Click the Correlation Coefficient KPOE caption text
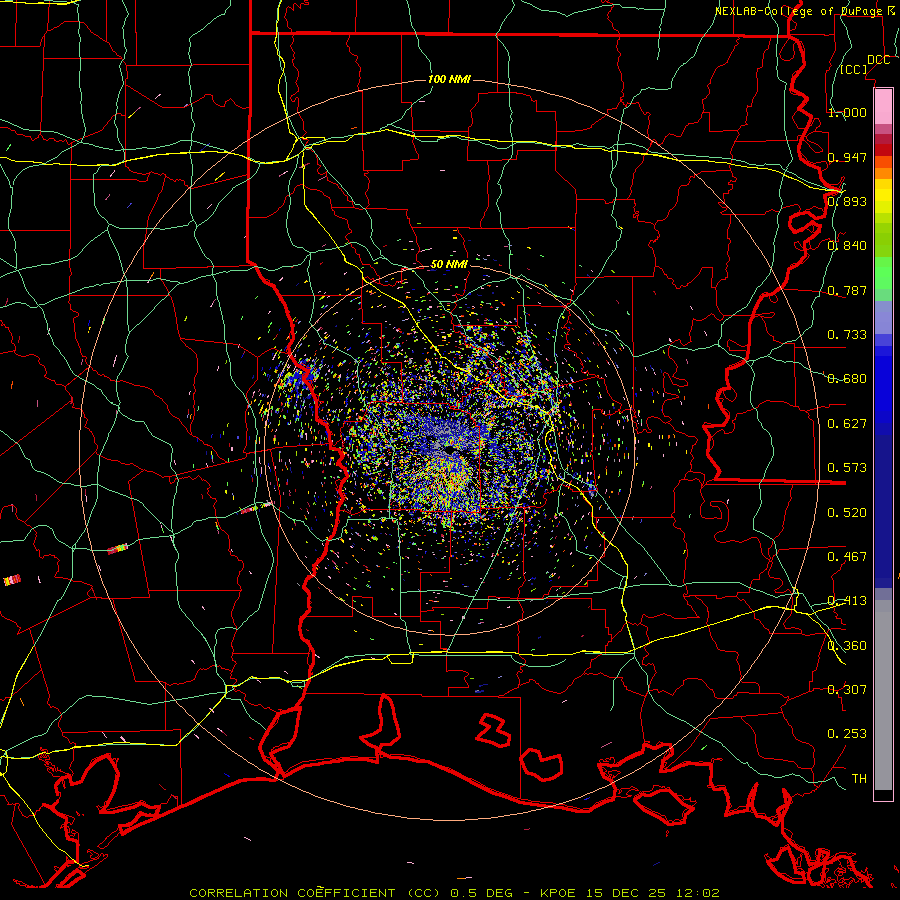 click(x=454, y=893)
